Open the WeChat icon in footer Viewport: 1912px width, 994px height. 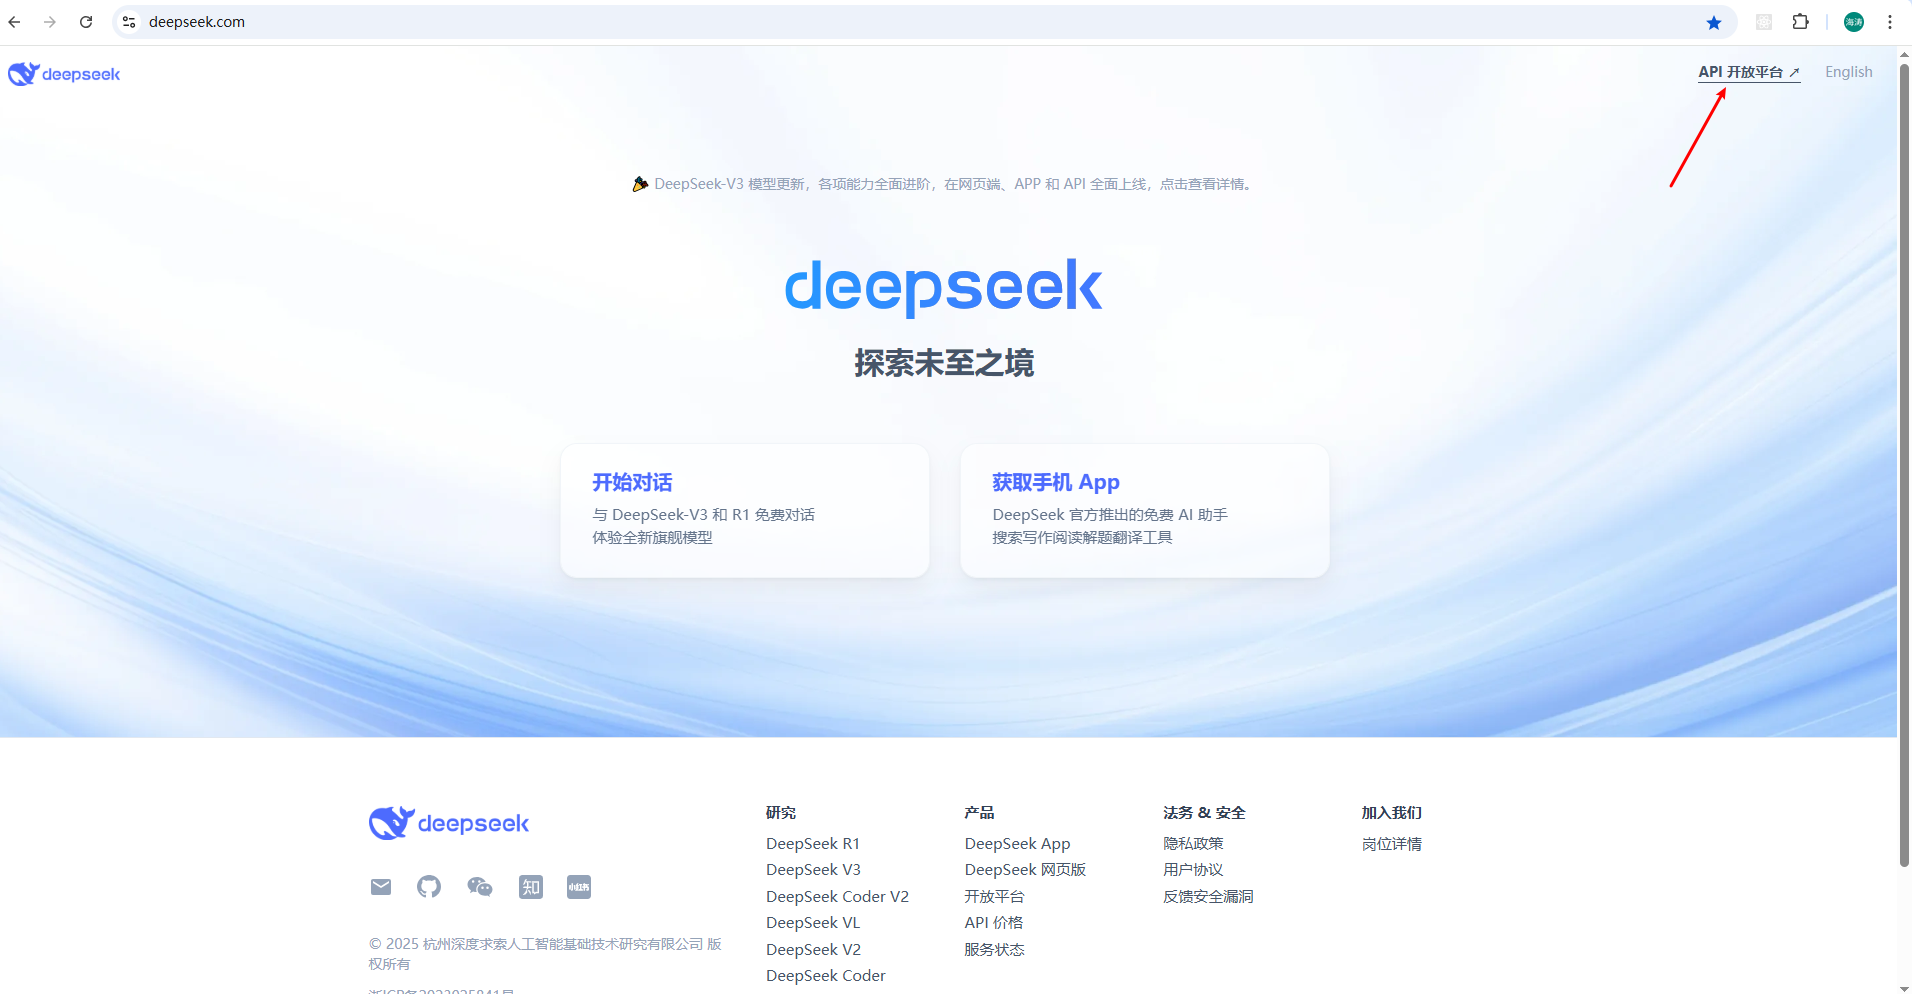click(479, 886)
